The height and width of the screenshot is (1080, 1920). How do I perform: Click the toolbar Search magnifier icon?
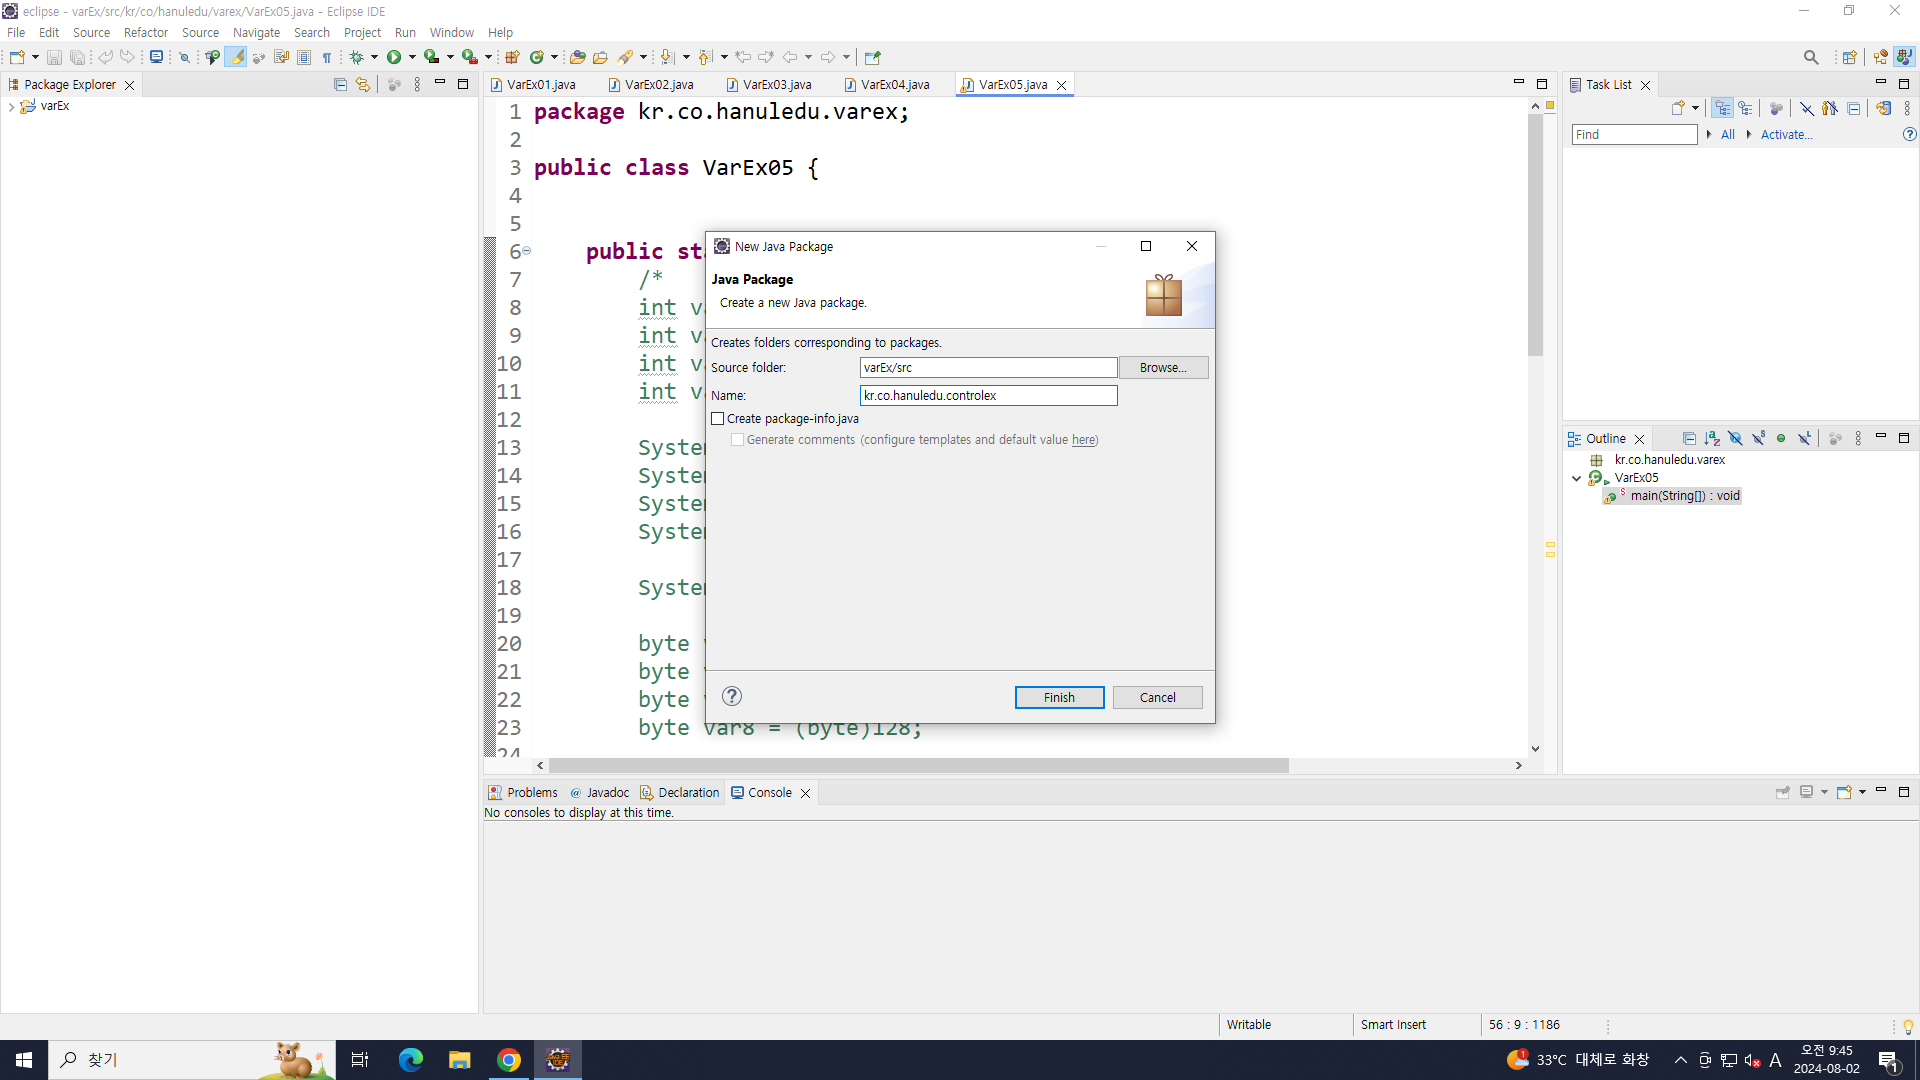tap(1810, 57)
